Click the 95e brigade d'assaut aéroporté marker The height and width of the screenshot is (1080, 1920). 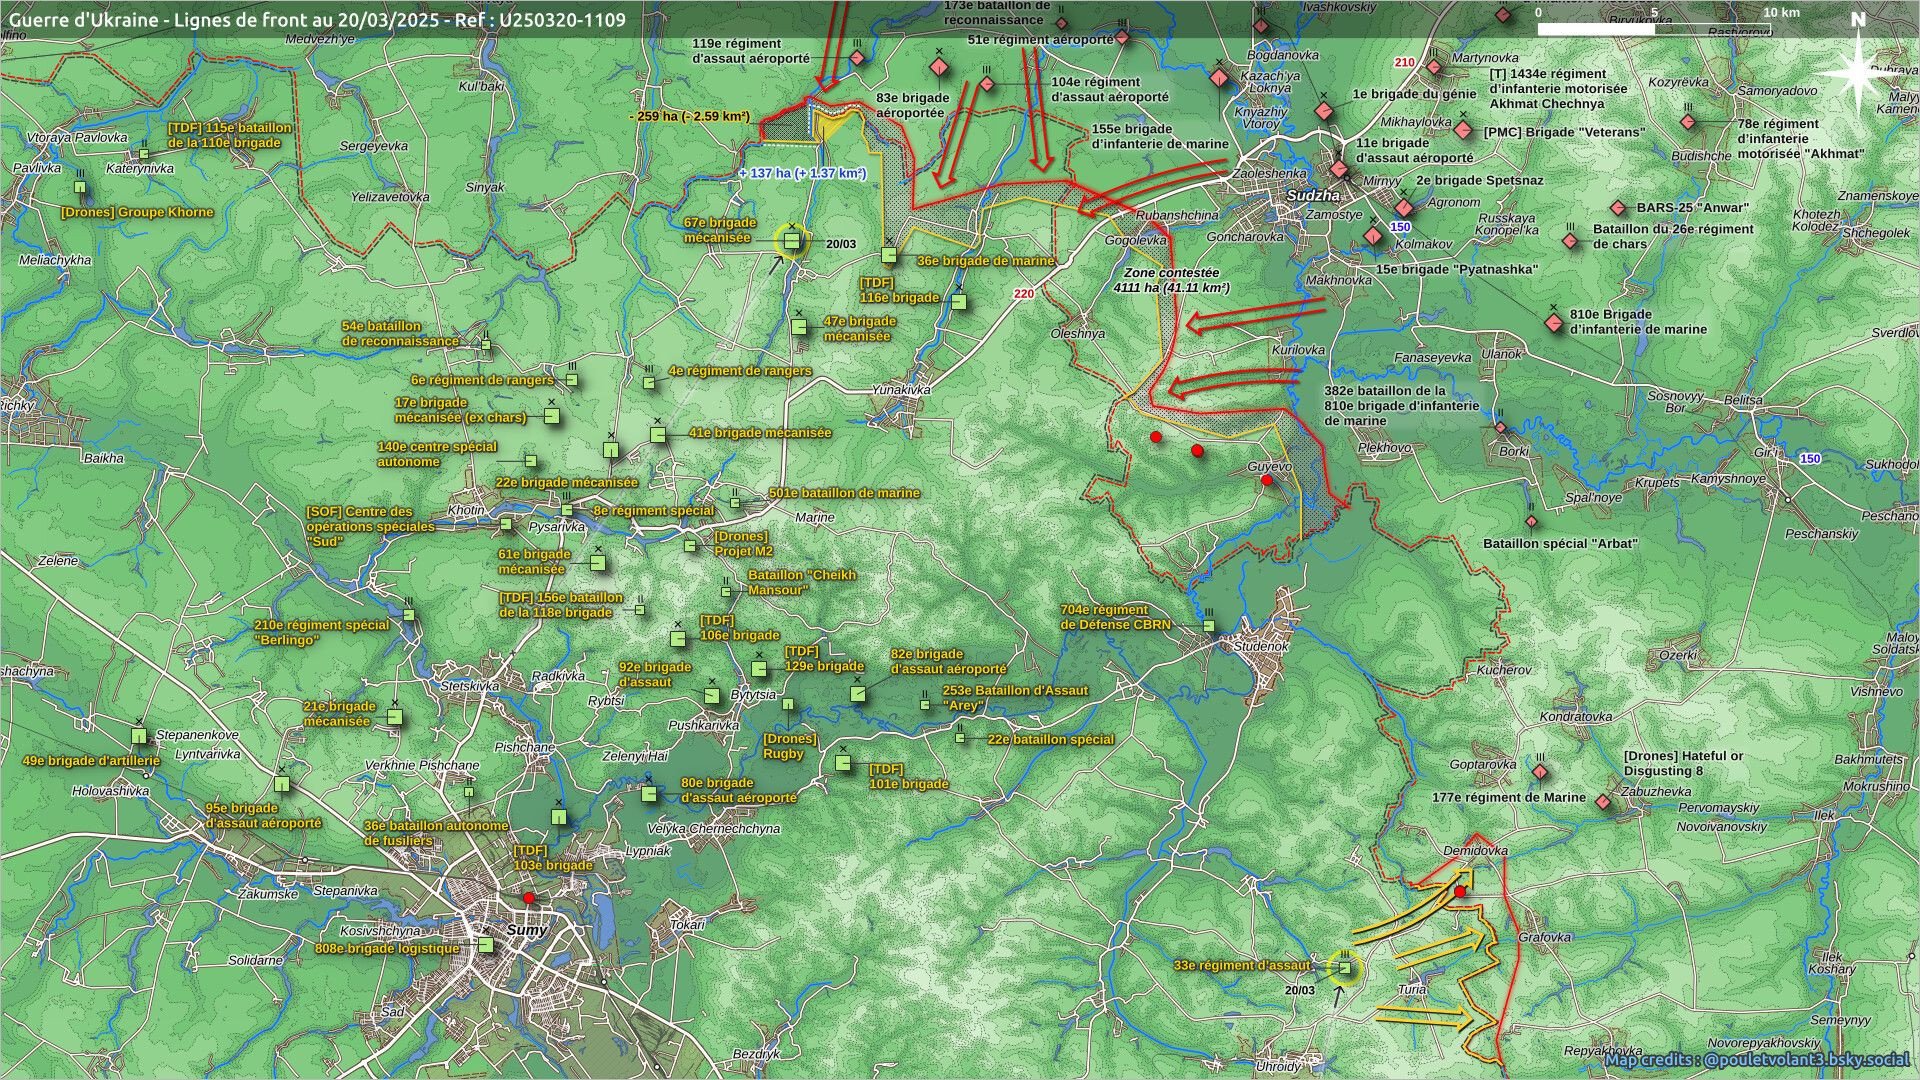[282, 784]
